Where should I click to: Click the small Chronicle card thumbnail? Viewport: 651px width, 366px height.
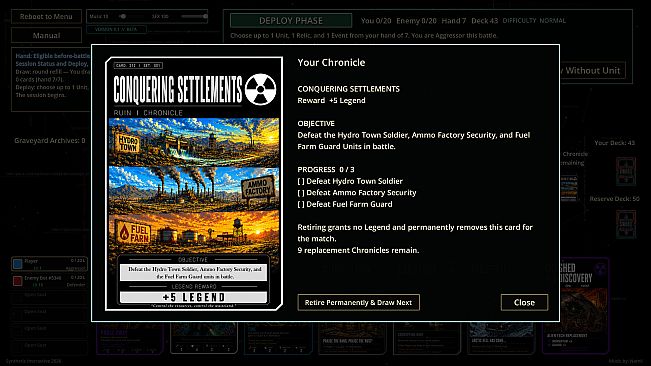pos(569,188)
